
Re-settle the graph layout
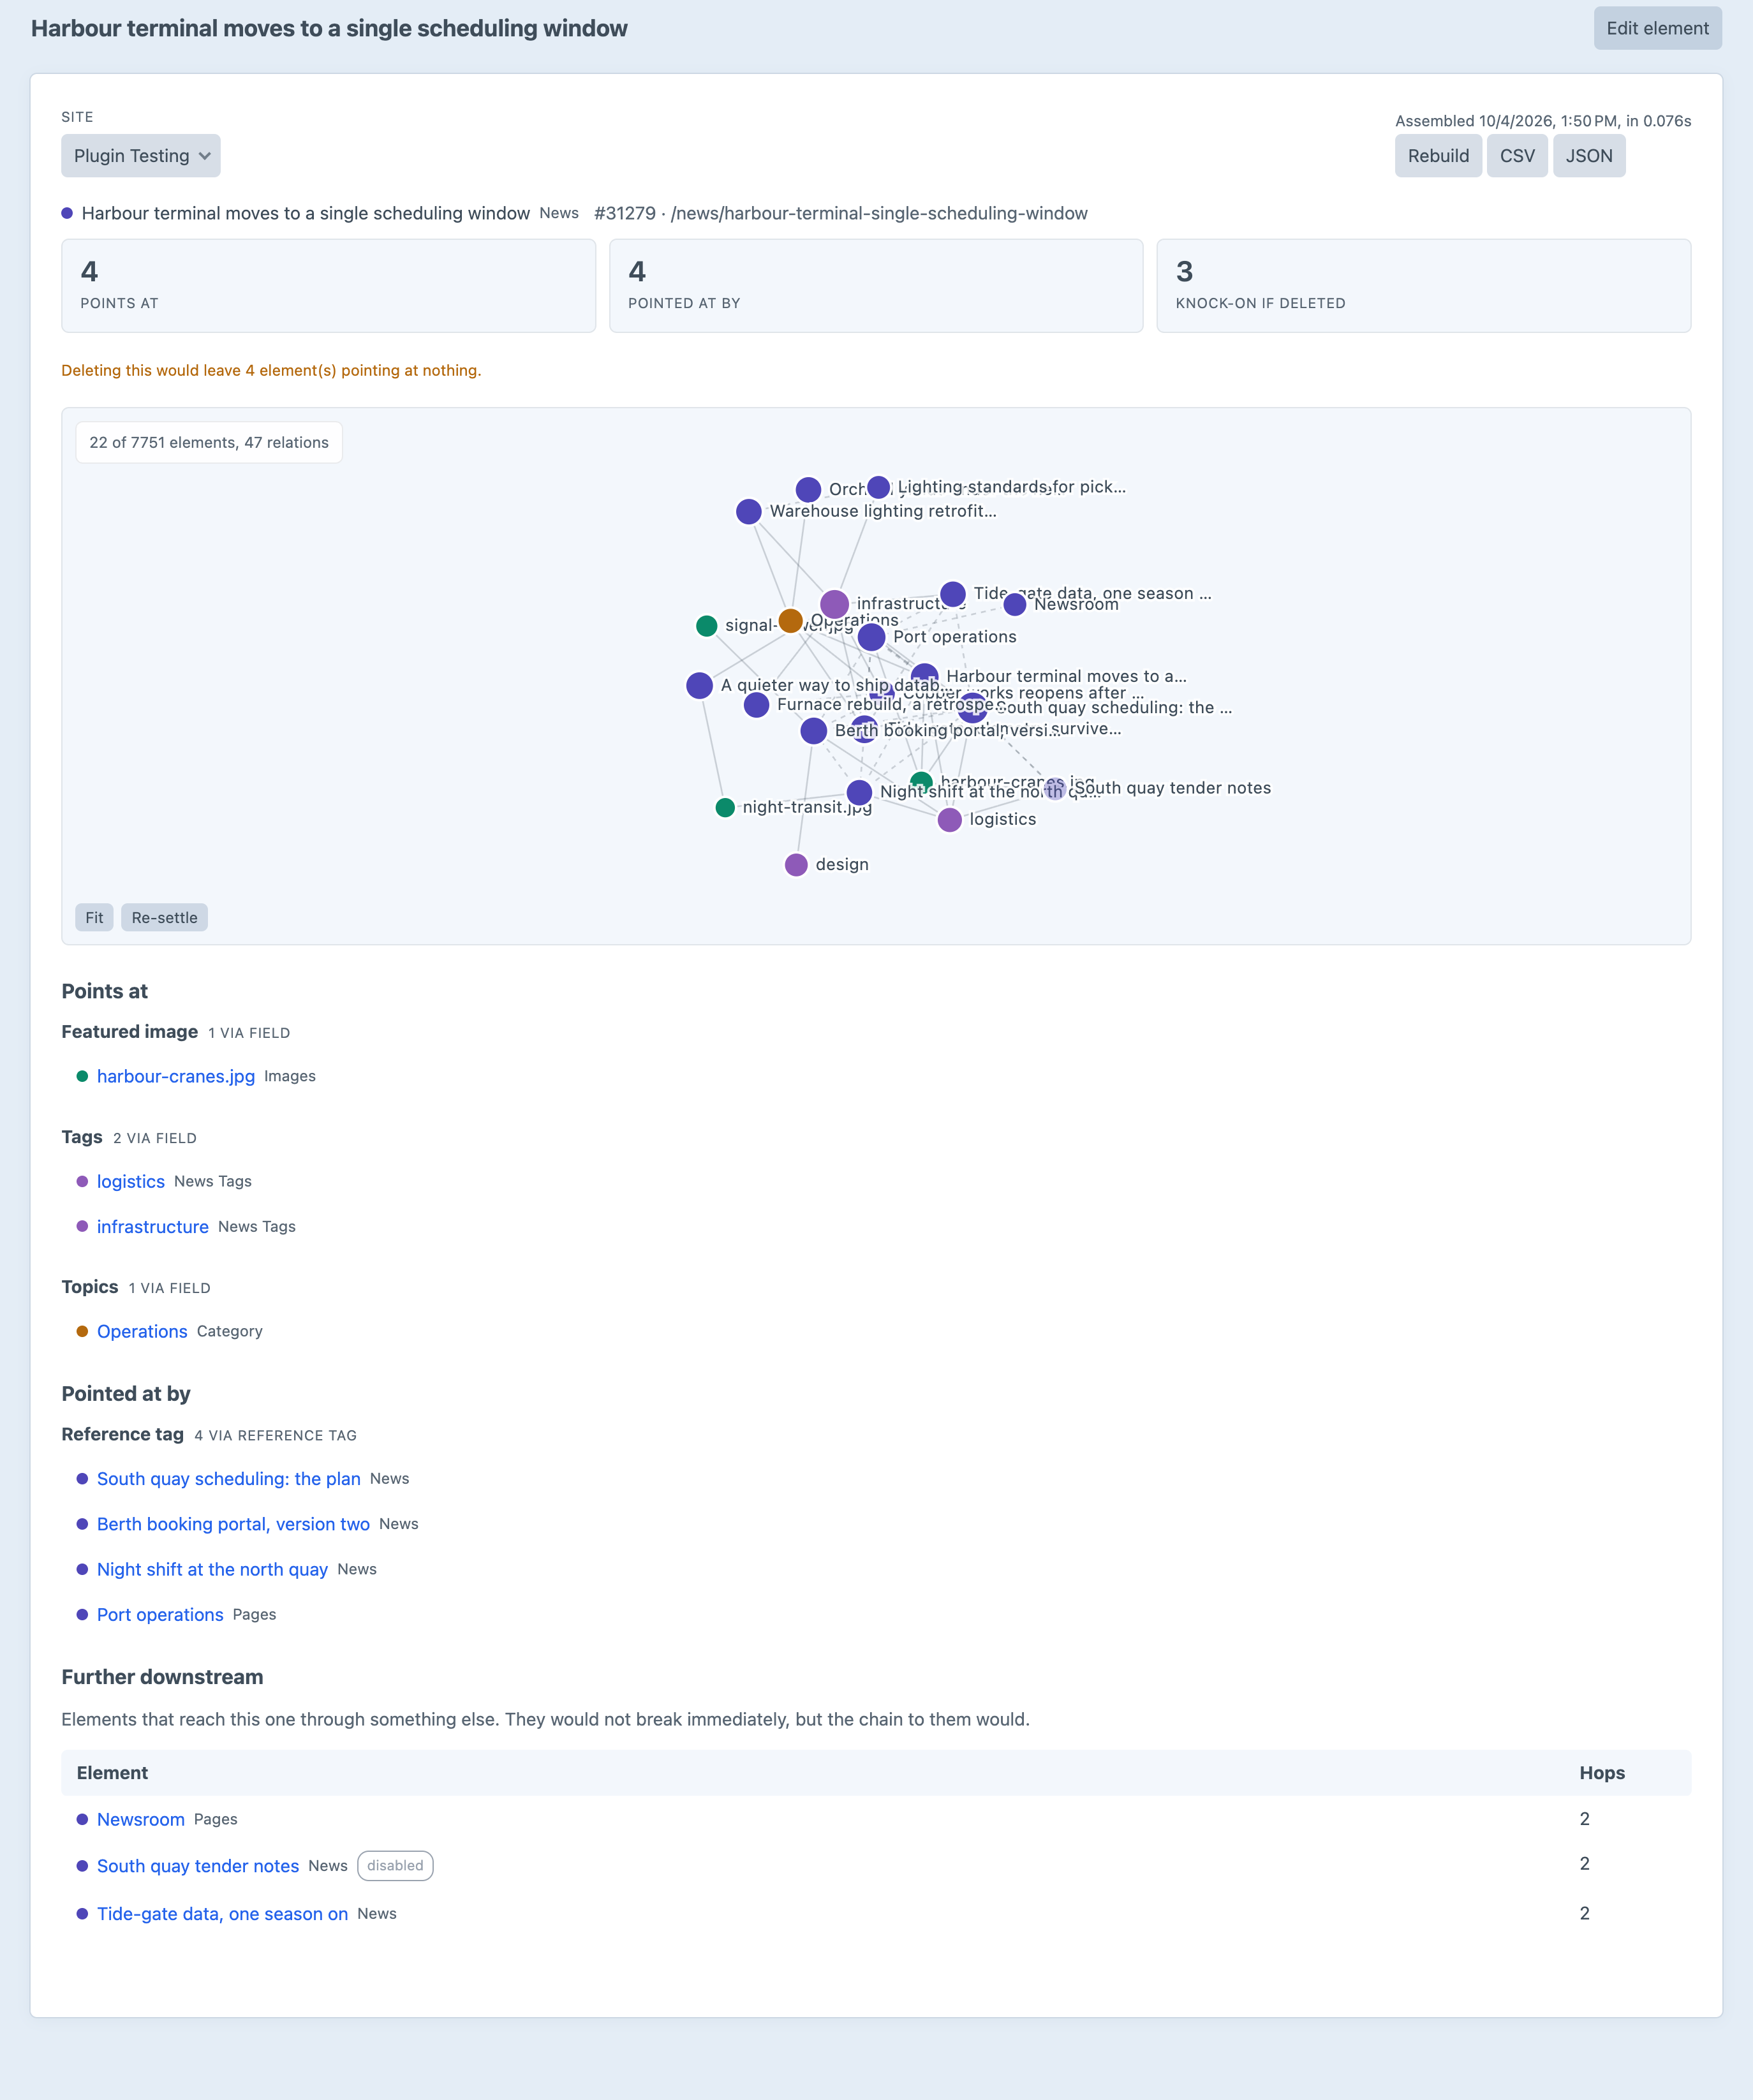(x=164, y=917)
